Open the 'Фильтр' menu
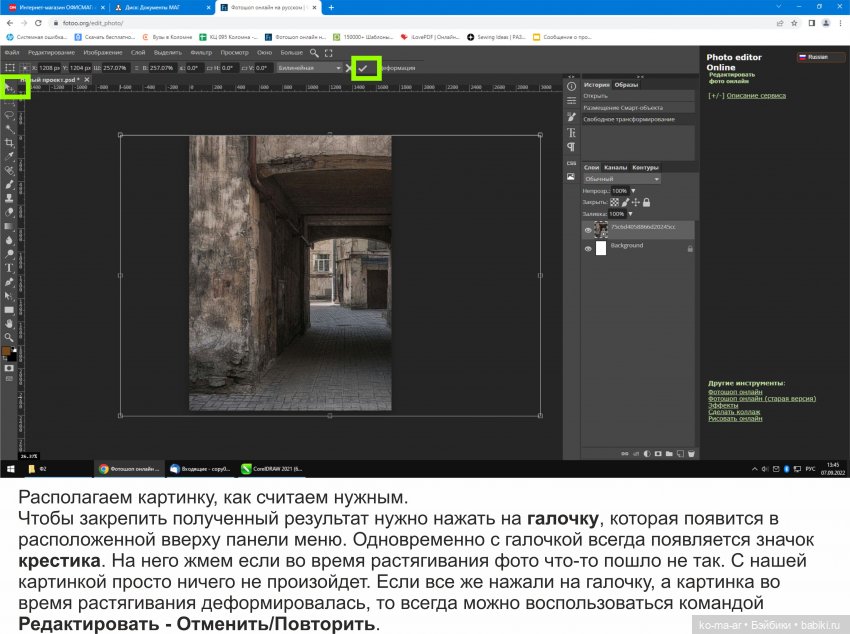 200,52
